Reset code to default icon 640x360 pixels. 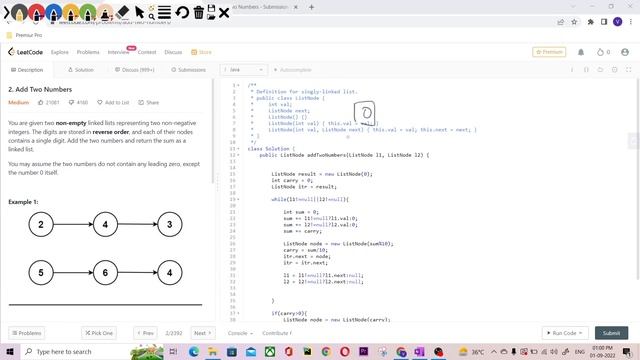(600, 70)
